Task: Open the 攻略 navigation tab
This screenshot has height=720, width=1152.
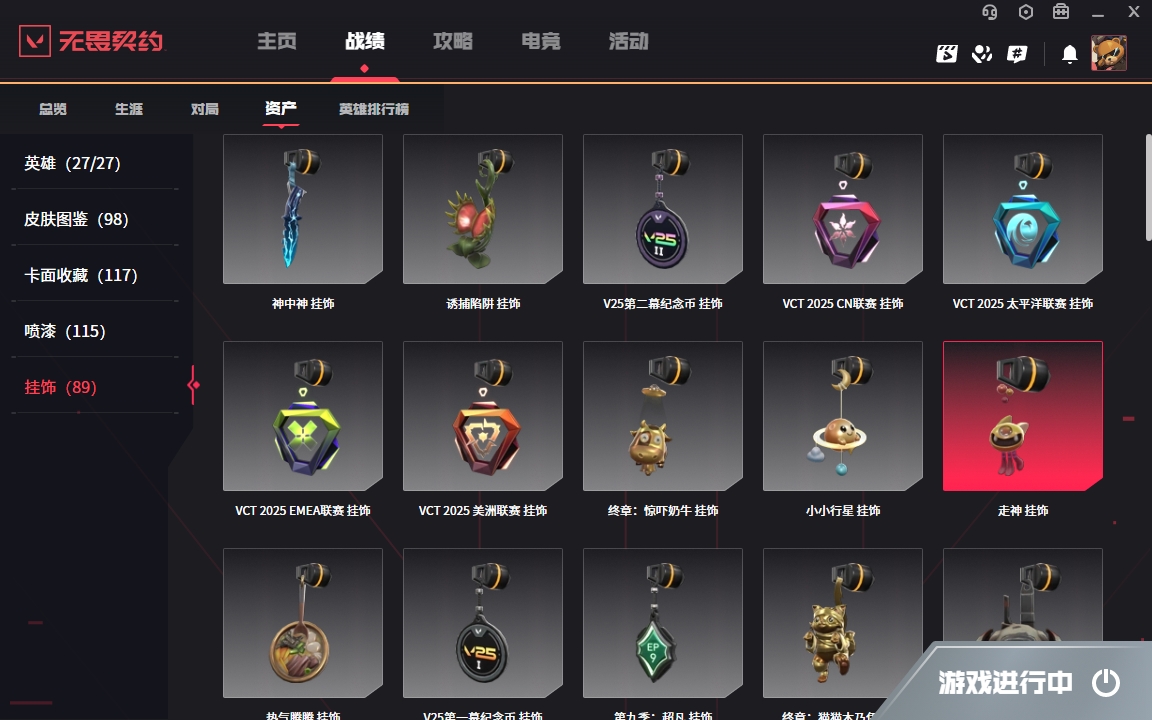Action: (x=453, y=41)
